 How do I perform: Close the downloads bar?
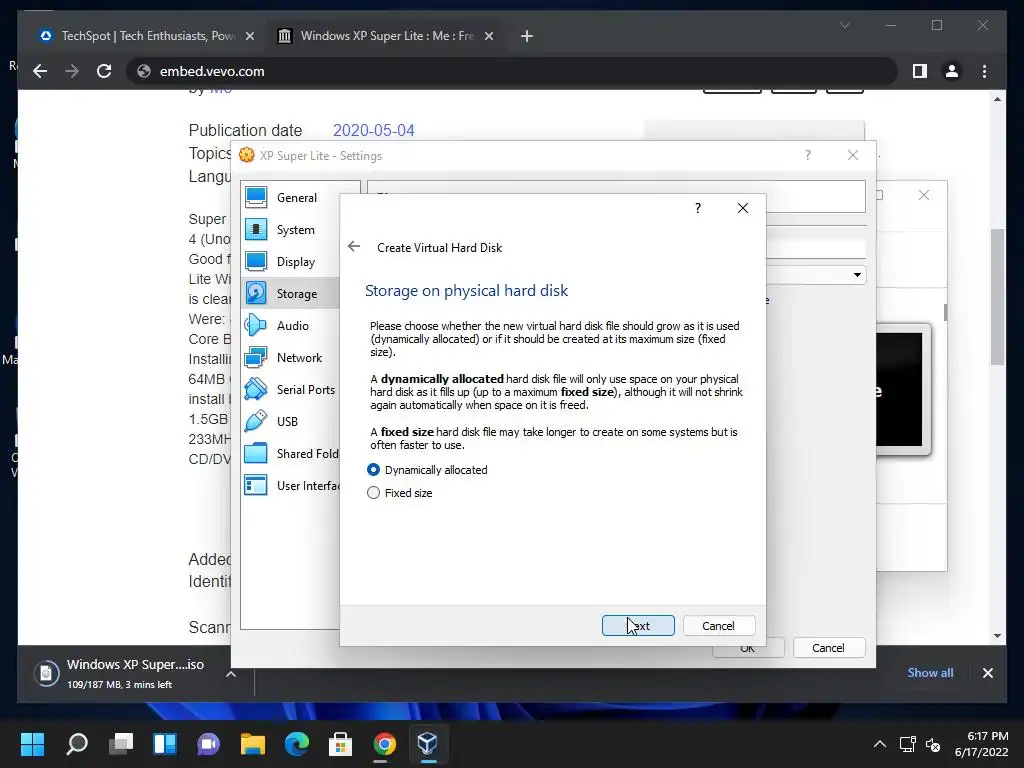point(987,673)
